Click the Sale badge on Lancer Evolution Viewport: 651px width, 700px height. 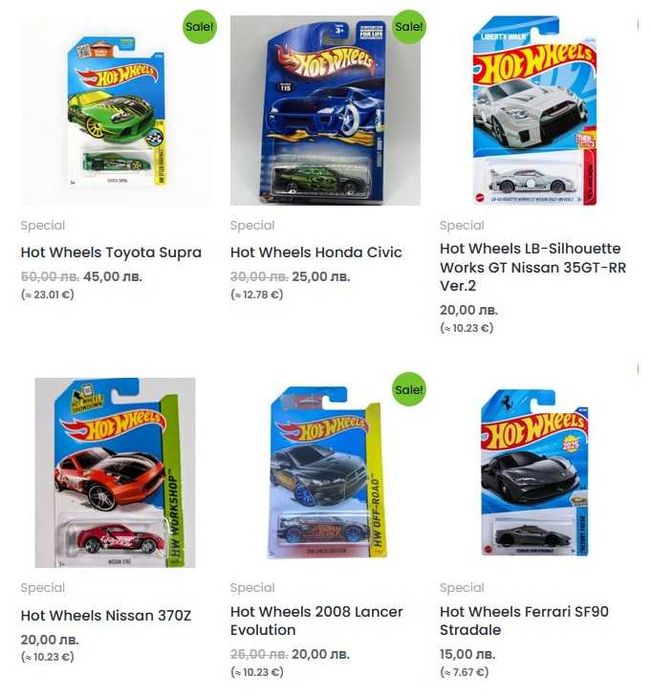[409, 389]
